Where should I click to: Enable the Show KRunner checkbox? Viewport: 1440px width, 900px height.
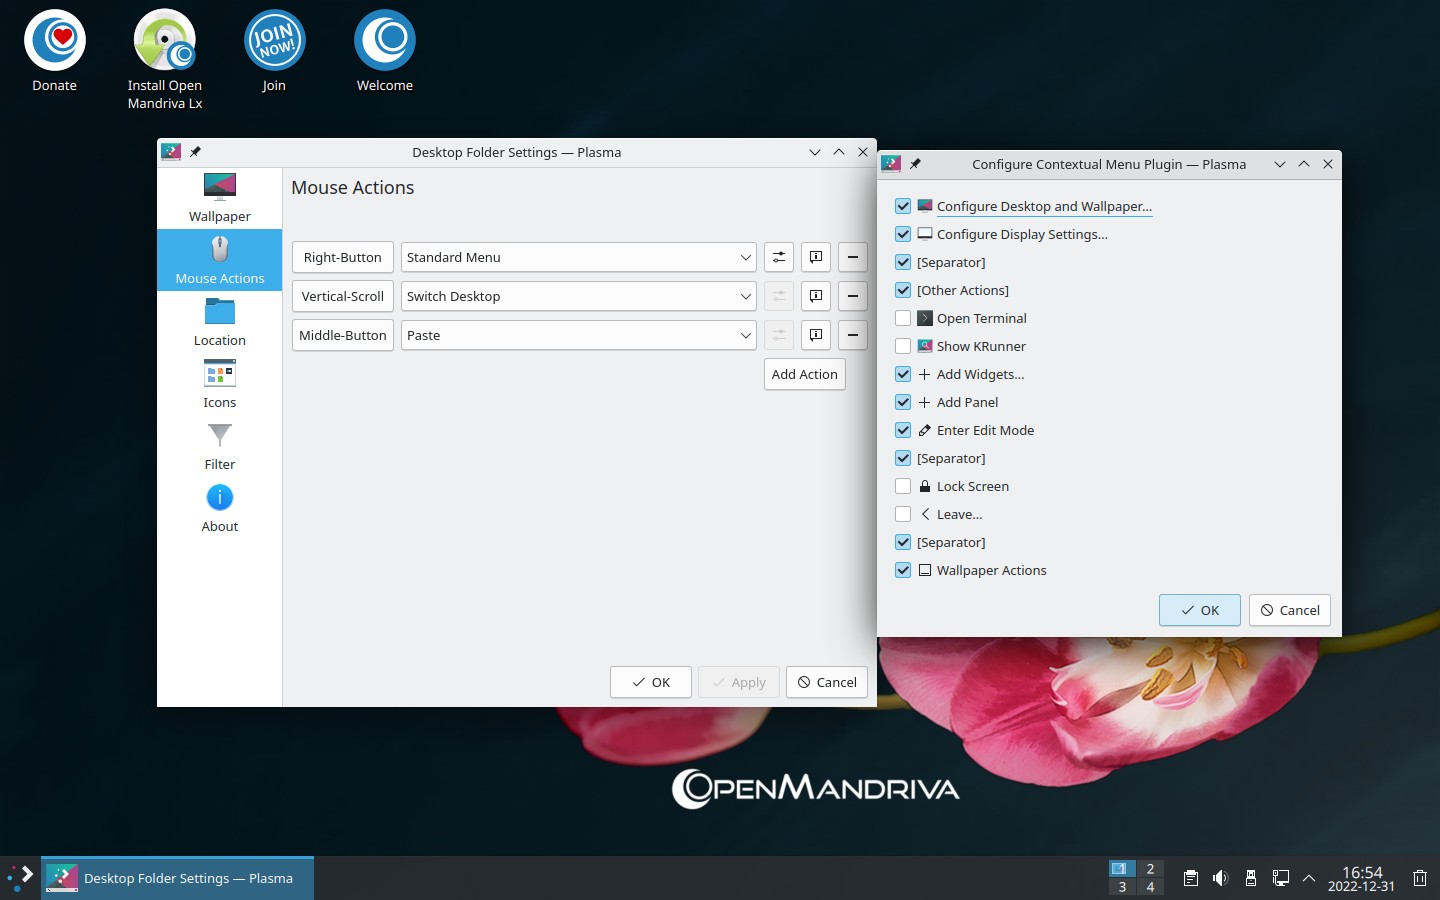(x=903, y=346)
